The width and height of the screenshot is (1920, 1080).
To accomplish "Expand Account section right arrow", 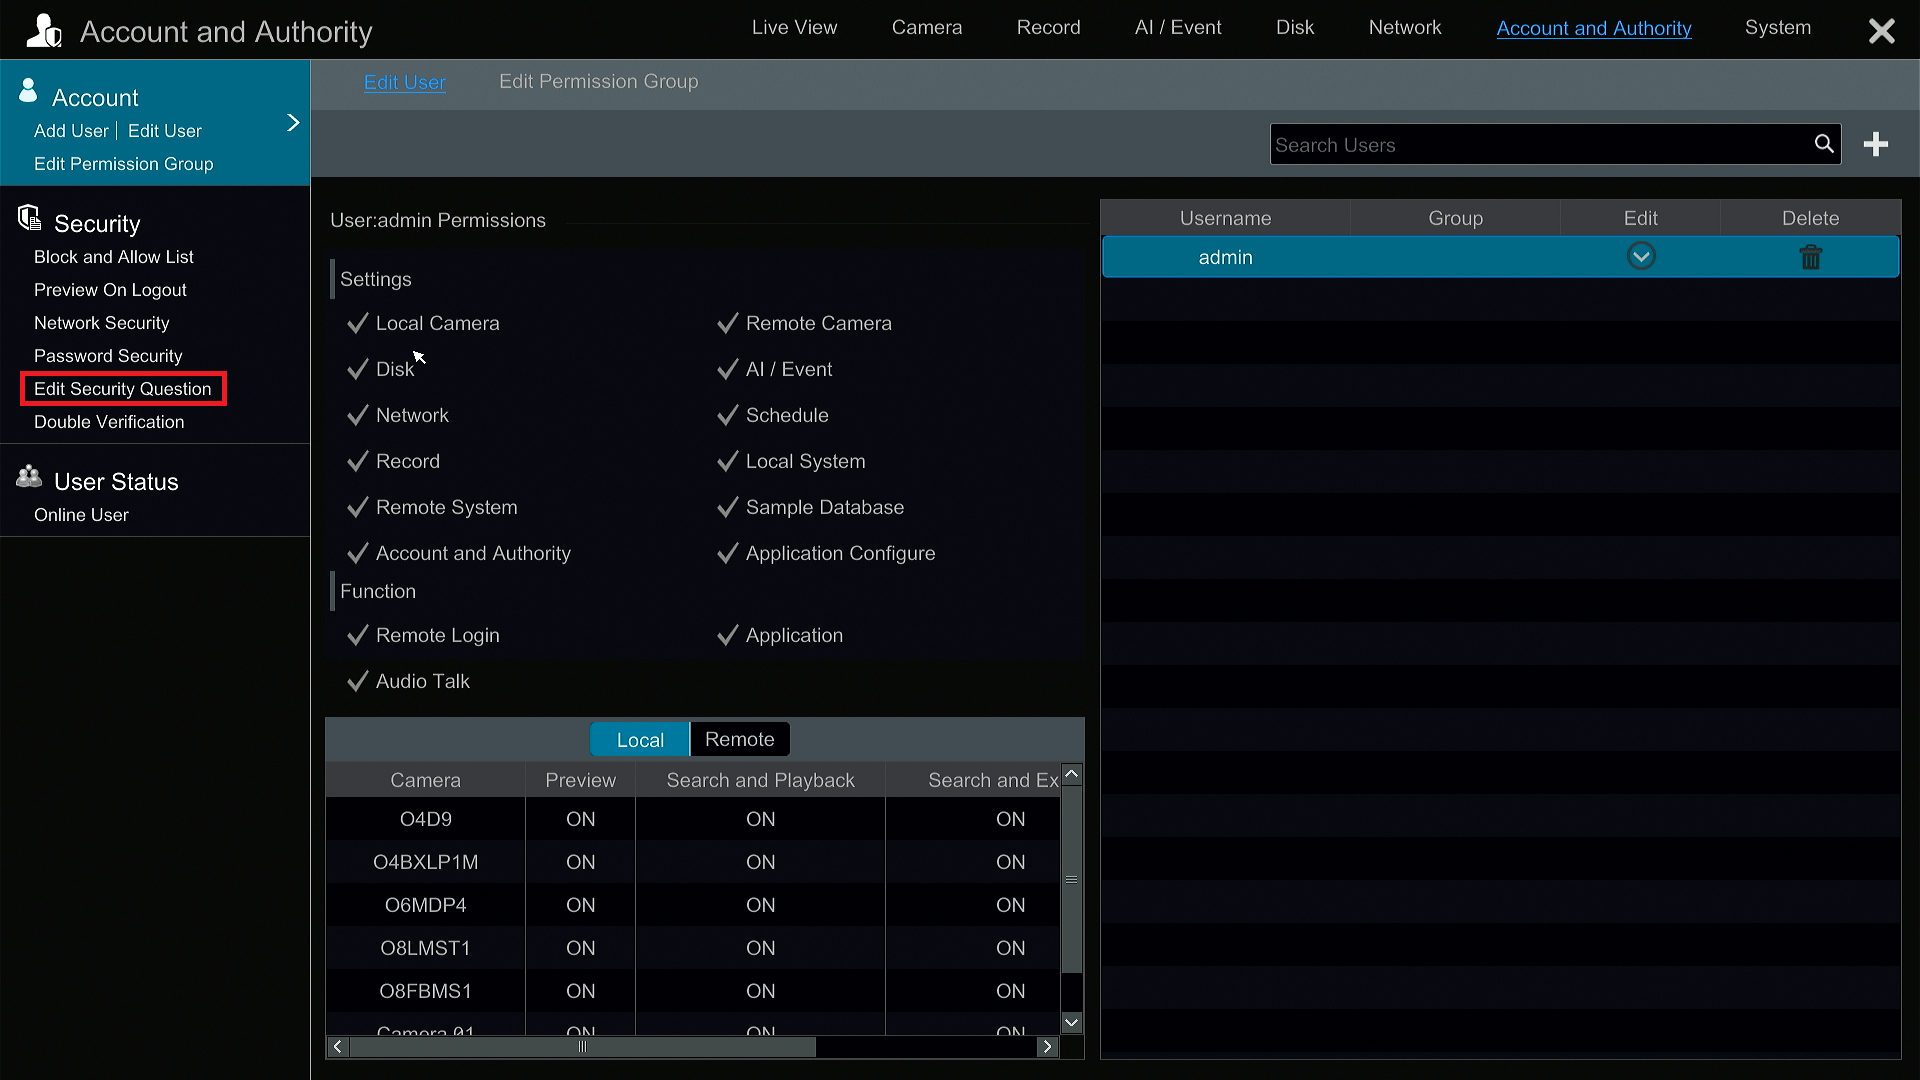I will click(293, 123).
